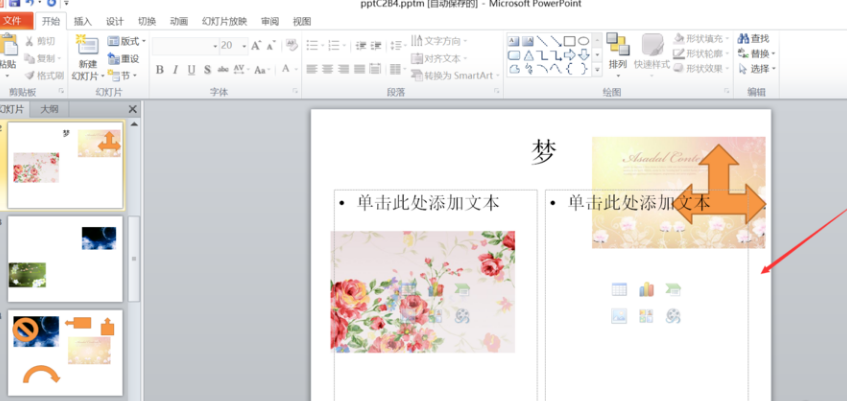Click the Reset (重设) slide button

tap(125, 59)
